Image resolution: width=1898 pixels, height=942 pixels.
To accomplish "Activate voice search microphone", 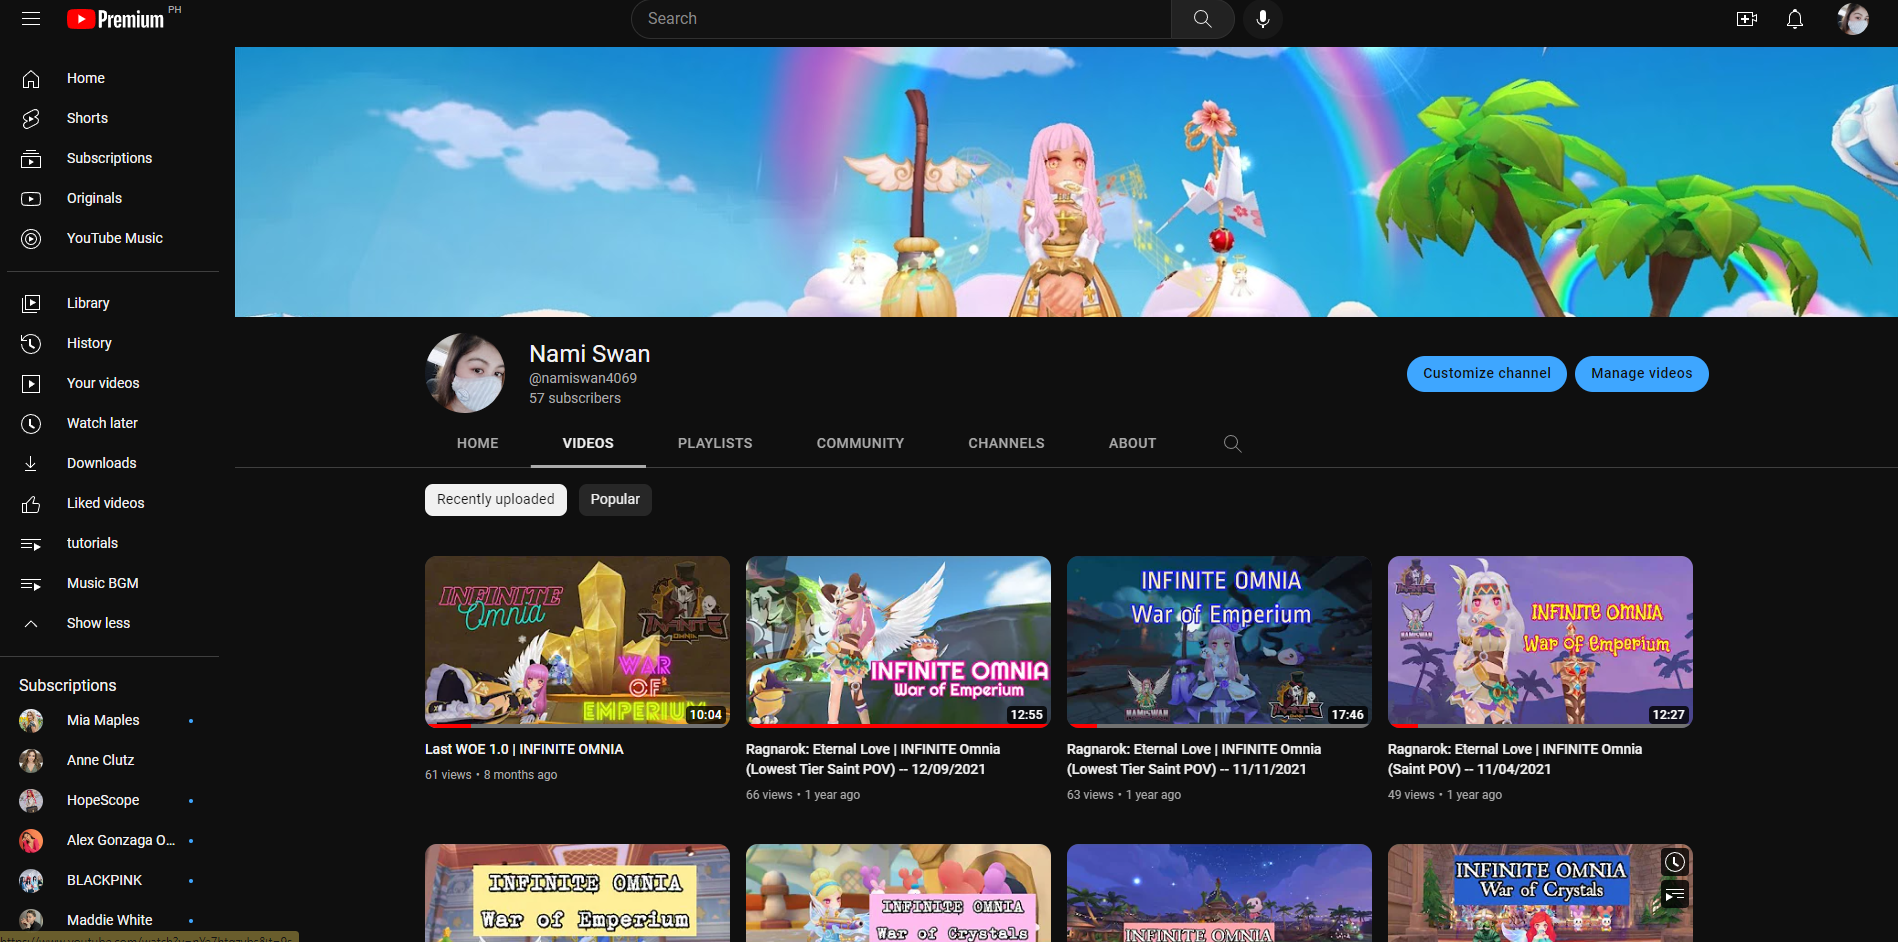I will pos(1263,19).
